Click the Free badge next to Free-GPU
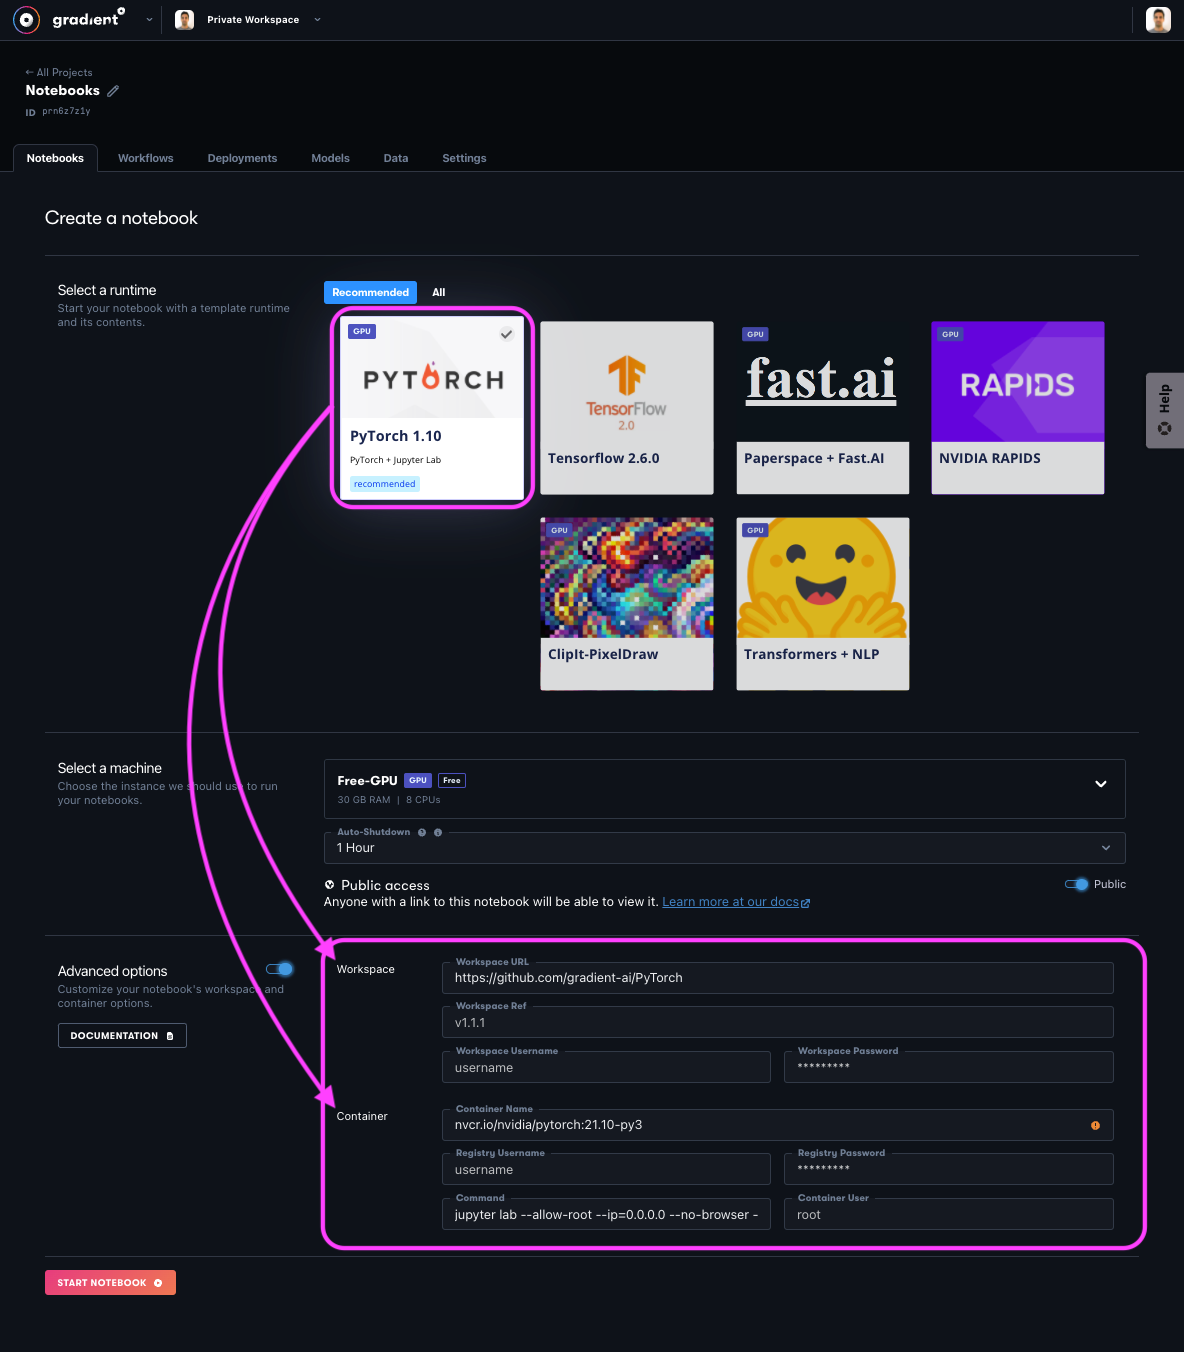1184x1352 pixels. coord(452,780)
